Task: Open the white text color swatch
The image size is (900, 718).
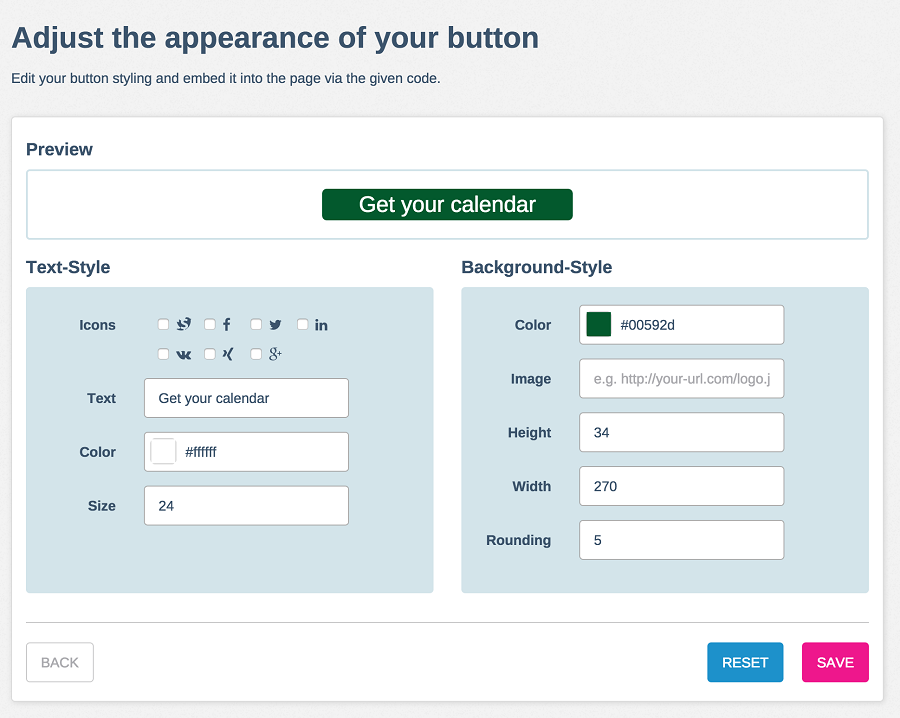Action: [163, 452]
